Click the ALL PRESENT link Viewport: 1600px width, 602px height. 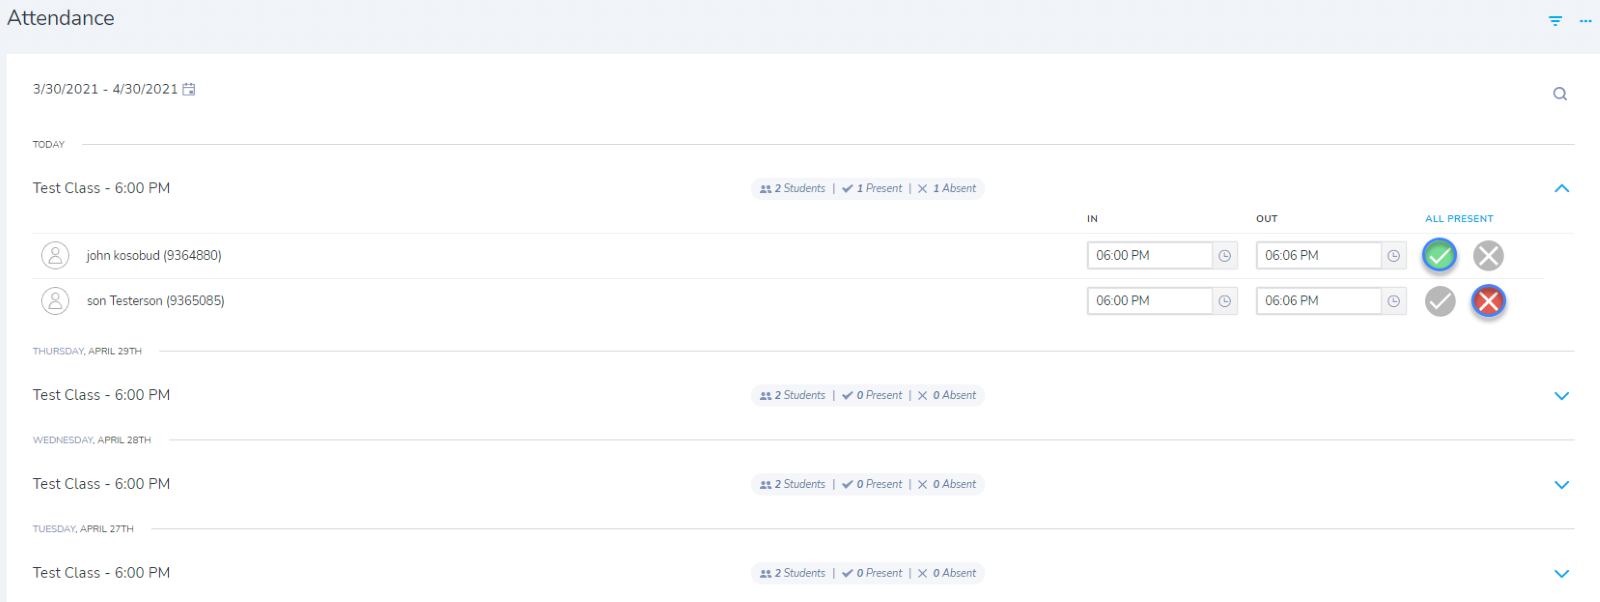point(1459,219)
